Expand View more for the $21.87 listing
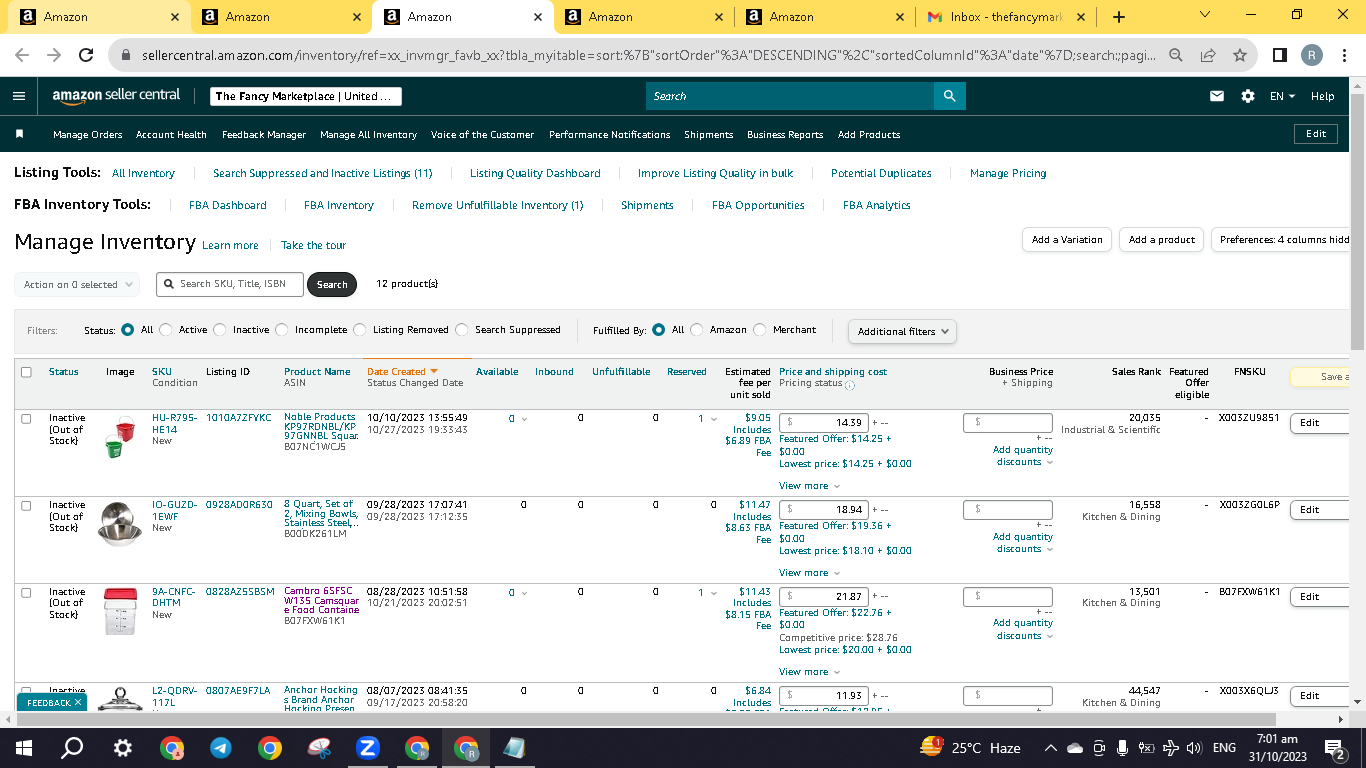 click(809, 672)
